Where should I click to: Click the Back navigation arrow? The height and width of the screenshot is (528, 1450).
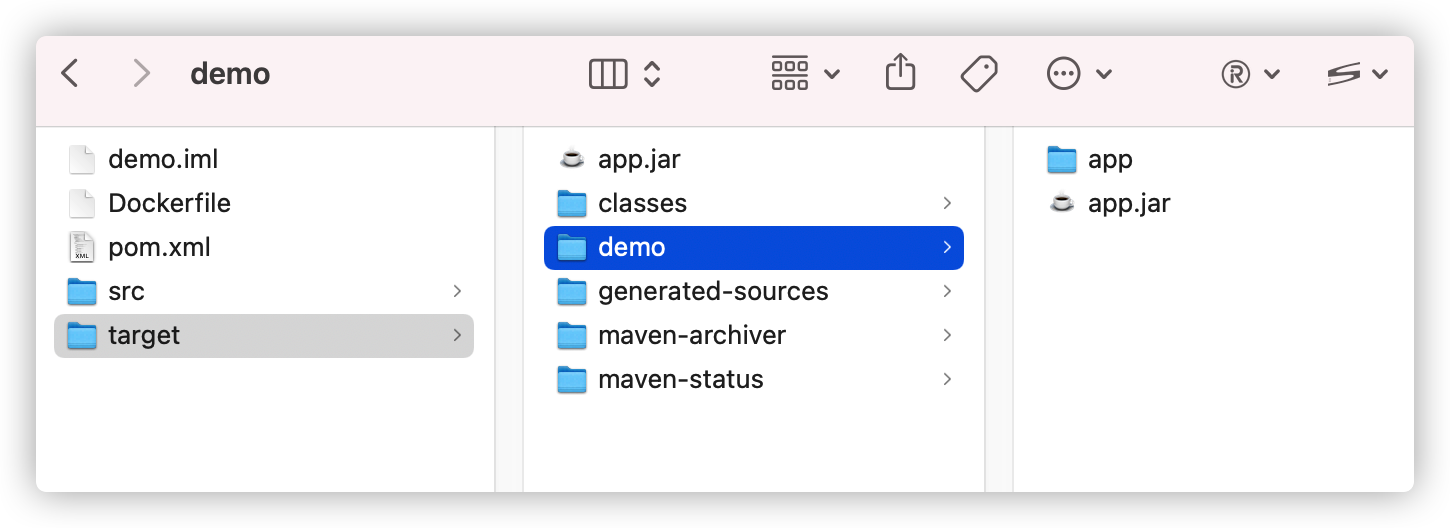coord(70,74)
